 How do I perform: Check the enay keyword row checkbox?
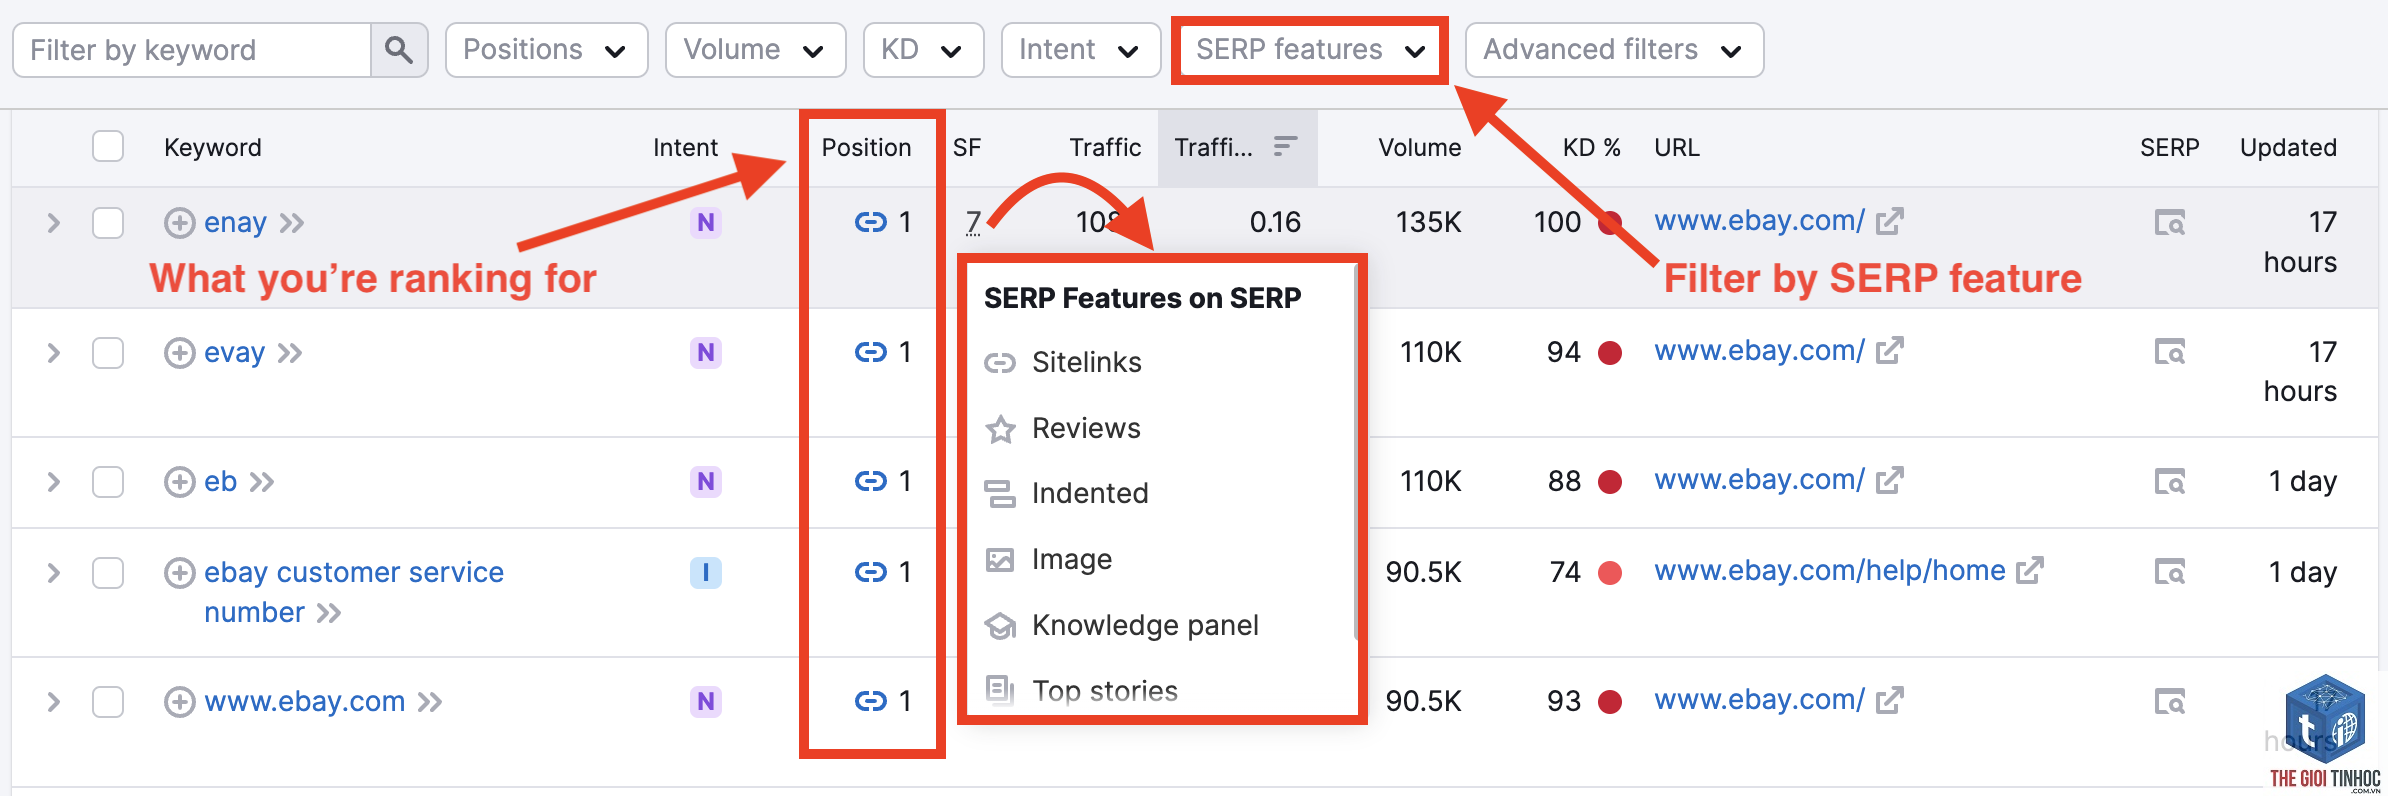click(108, 222)
